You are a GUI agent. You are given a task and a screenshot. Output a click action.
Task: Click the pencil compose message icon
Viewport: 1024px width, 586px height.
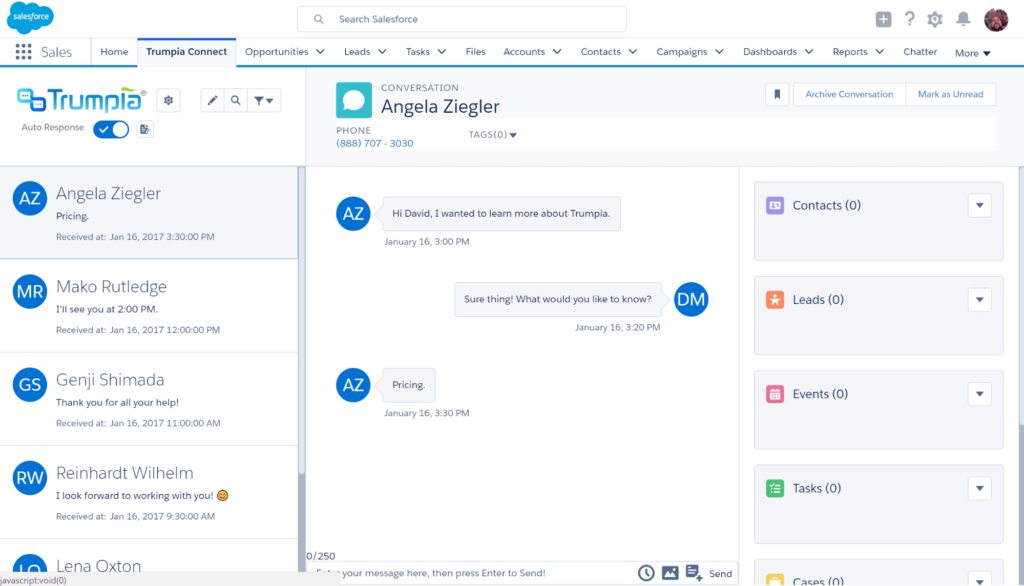pyautogui.click(x=212, y=100)
